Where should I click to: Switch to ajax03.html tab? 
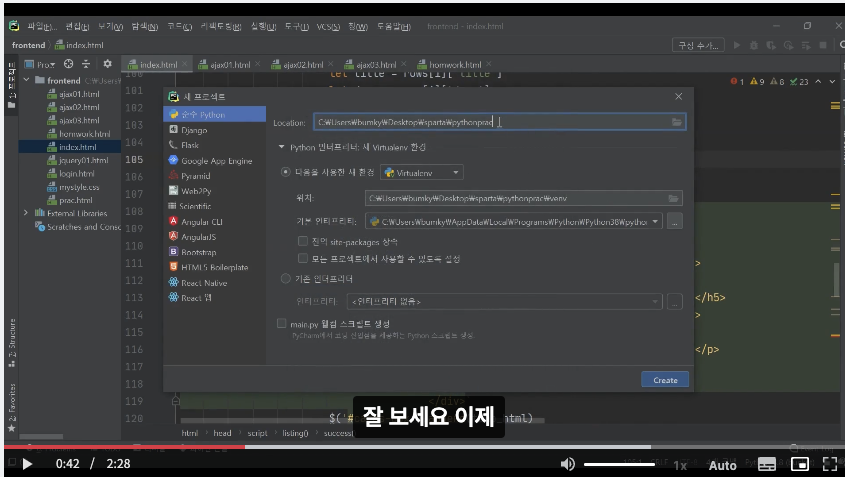click(x=375, y=65)
